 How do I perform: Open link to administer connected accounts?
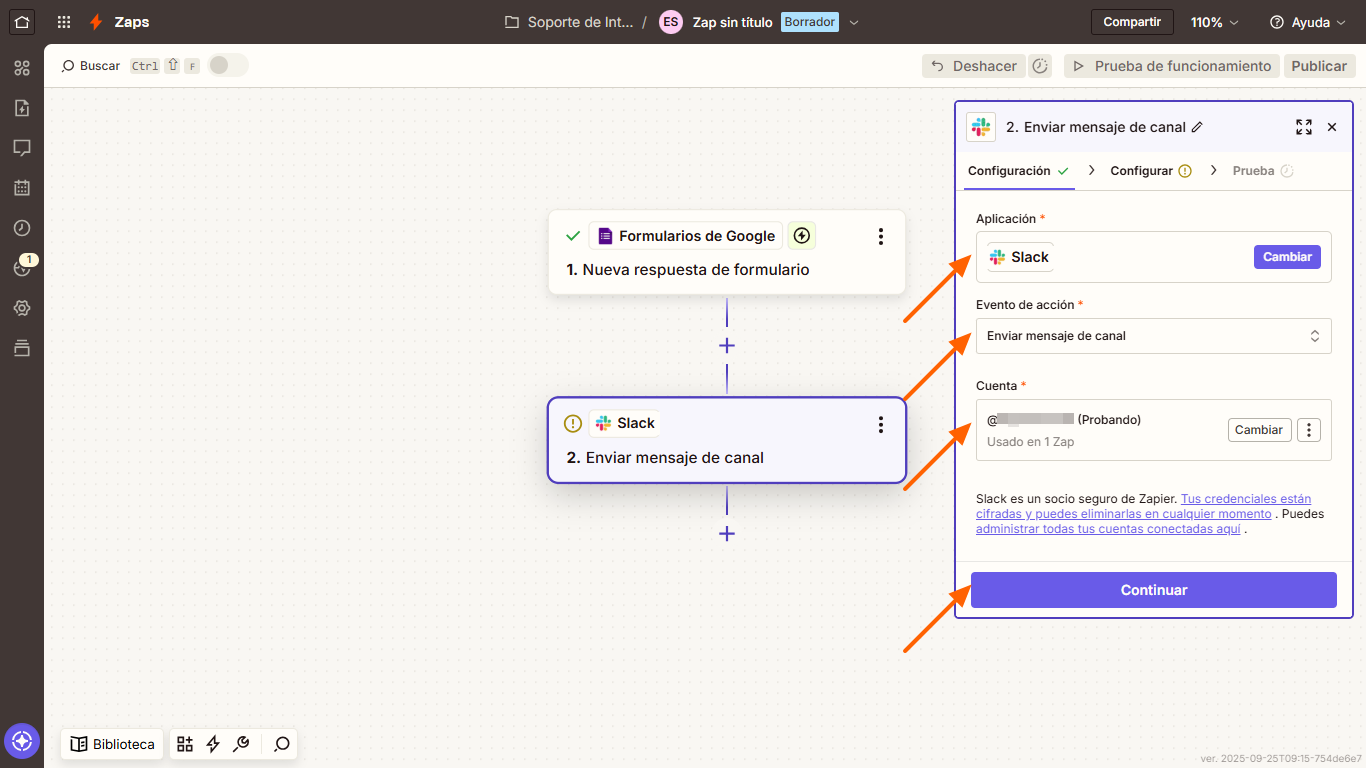[1106, 528]
